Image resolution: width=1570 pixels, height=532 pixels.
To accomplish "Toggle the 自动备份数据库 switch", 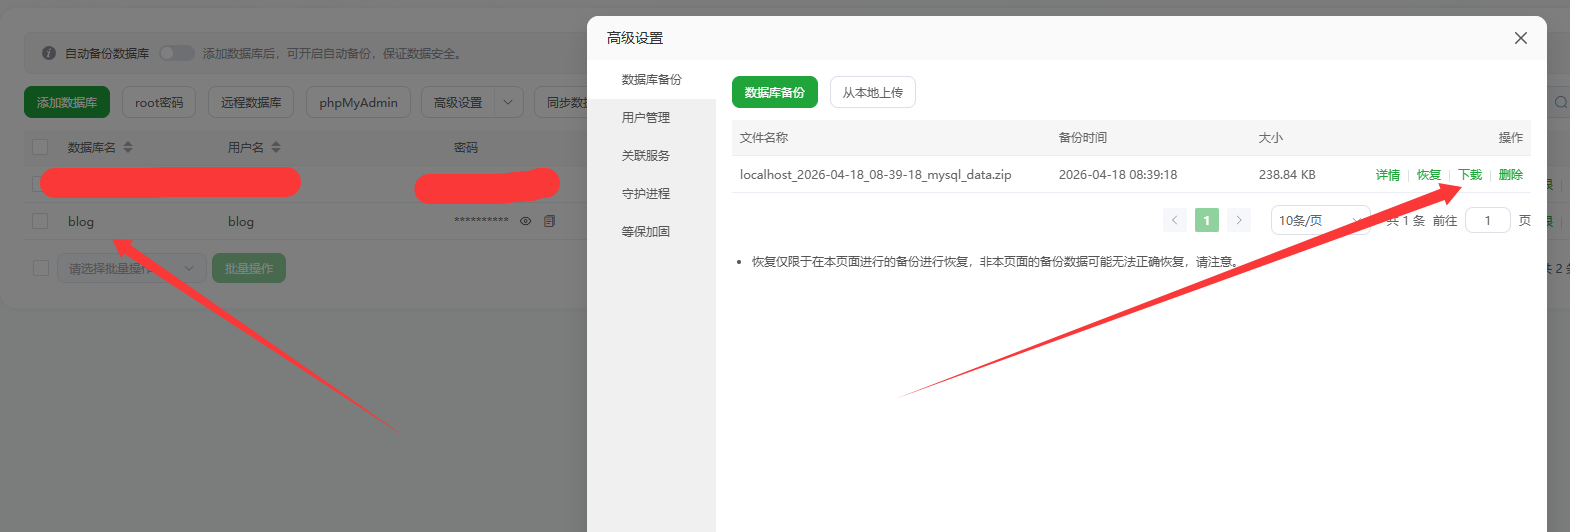I will point(177,53).
